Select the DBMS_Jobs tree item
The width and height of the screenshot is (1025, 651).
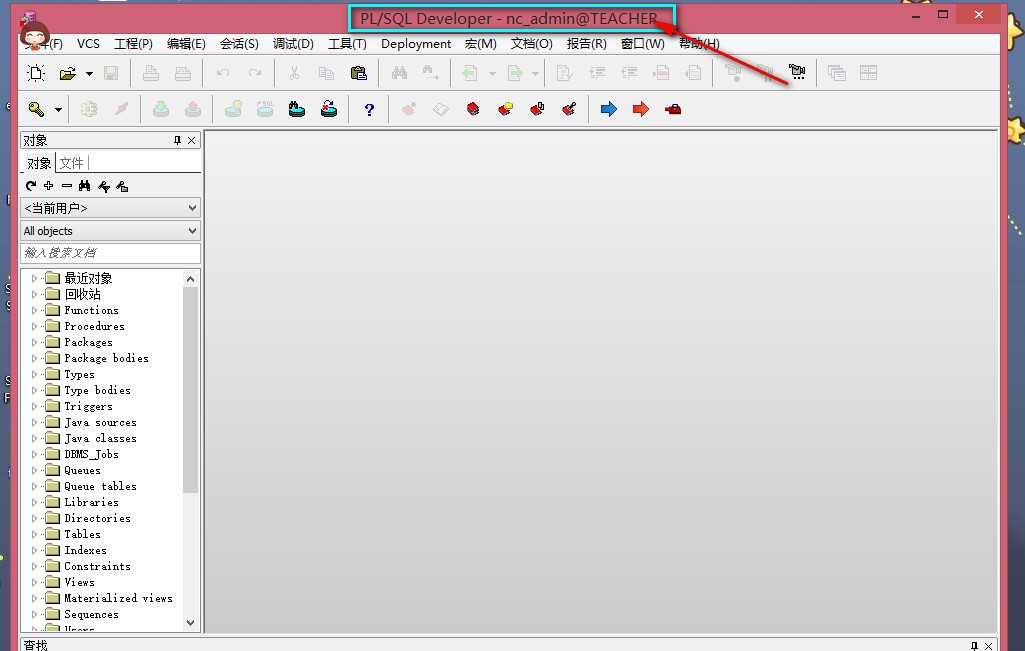[x=92, y=454]
